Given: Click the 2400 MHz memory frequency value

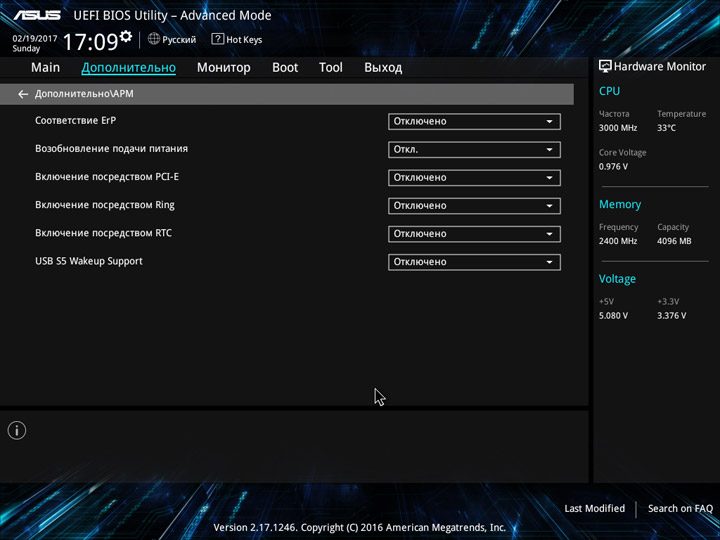Looking at the screenshot, I should (618, 241).
